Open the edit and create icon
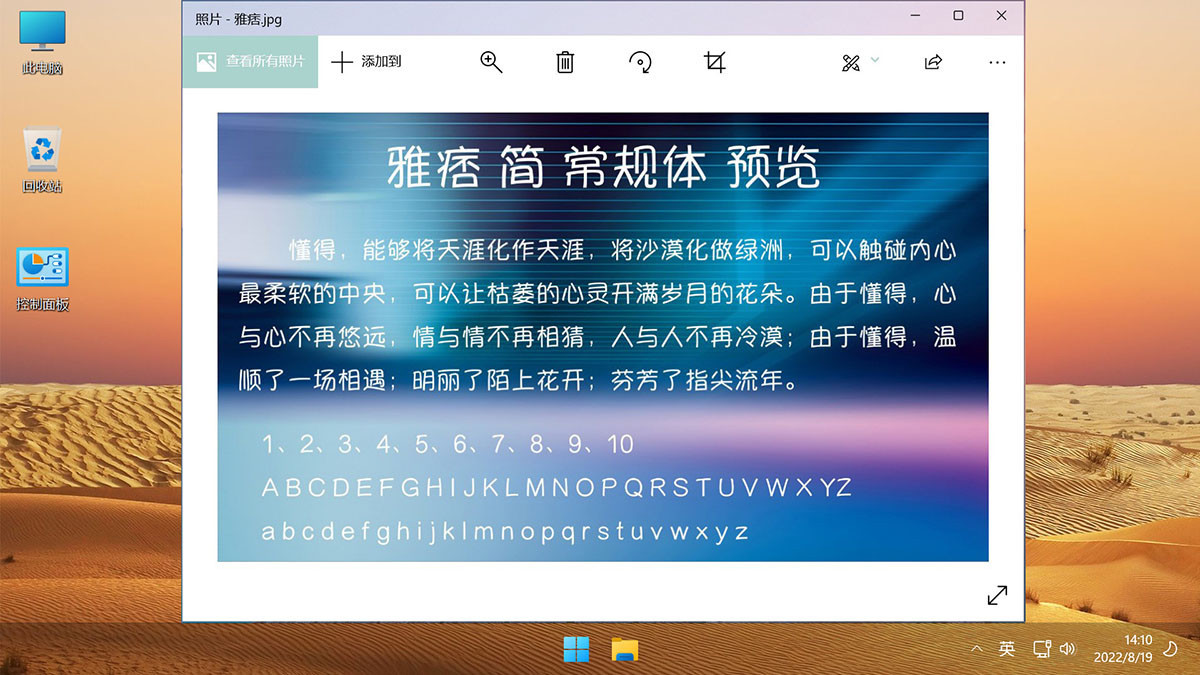Screen dimensions: 1200x675 [x=851, y=63]
